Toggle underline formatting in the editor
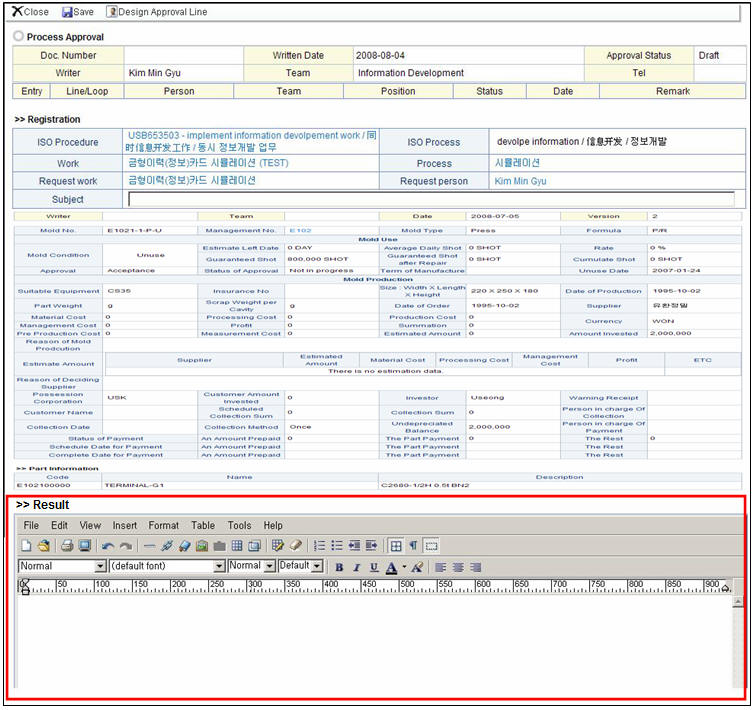Image resolution: width=756 pixels, height=710 pixels. tap(373, 567)
